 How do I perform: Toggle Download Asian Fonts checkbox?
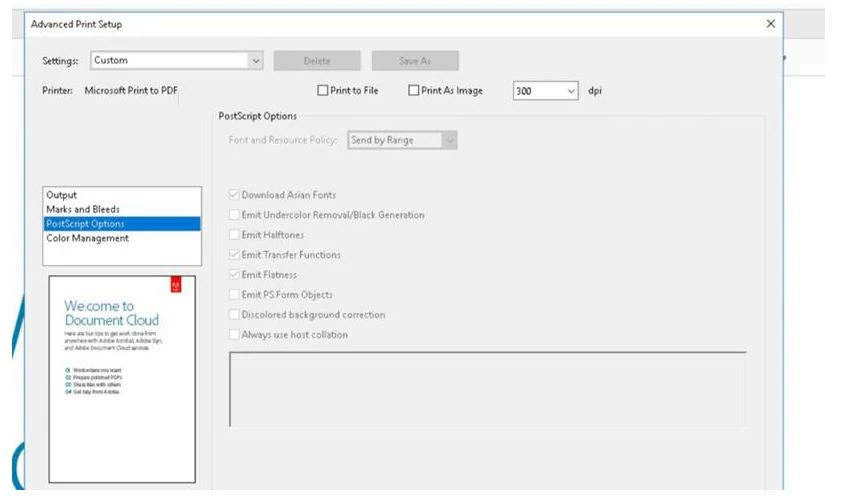pos(234,195)
